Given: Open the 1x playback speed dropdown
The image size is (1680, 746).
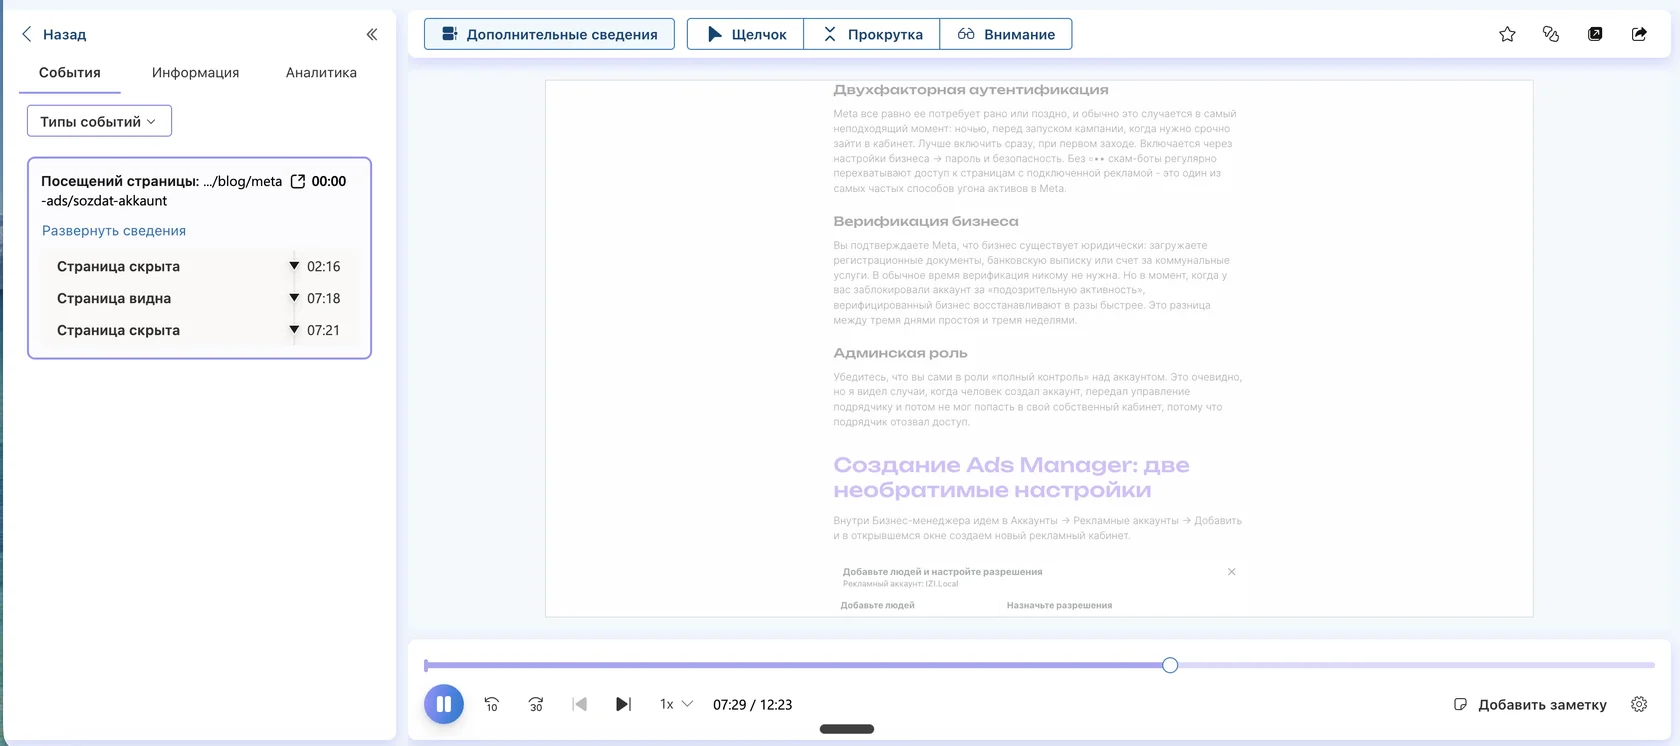Looking at the screenshot, I should [676, 704].
